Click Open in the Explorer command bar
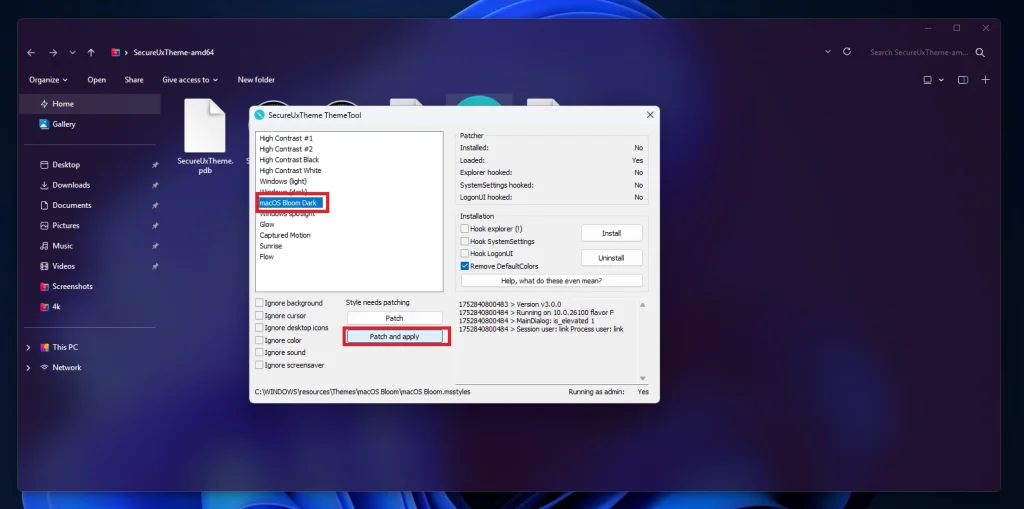This screenshot has height=509, width=1024. (x=97, y=80)
